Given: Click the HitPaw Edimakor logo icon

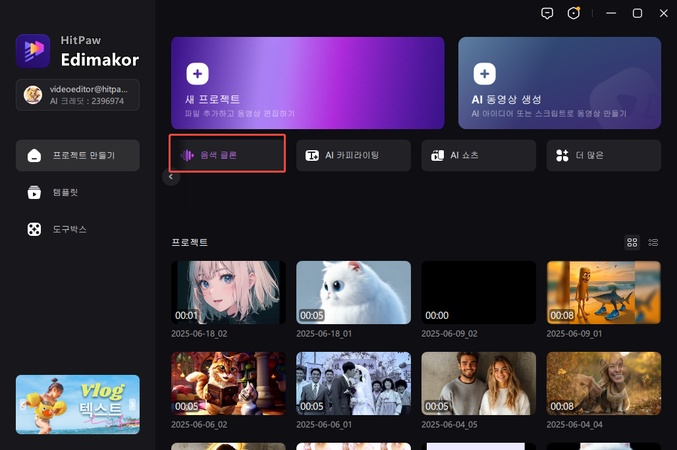Looking at the screenshot, I should coord(33,51).
